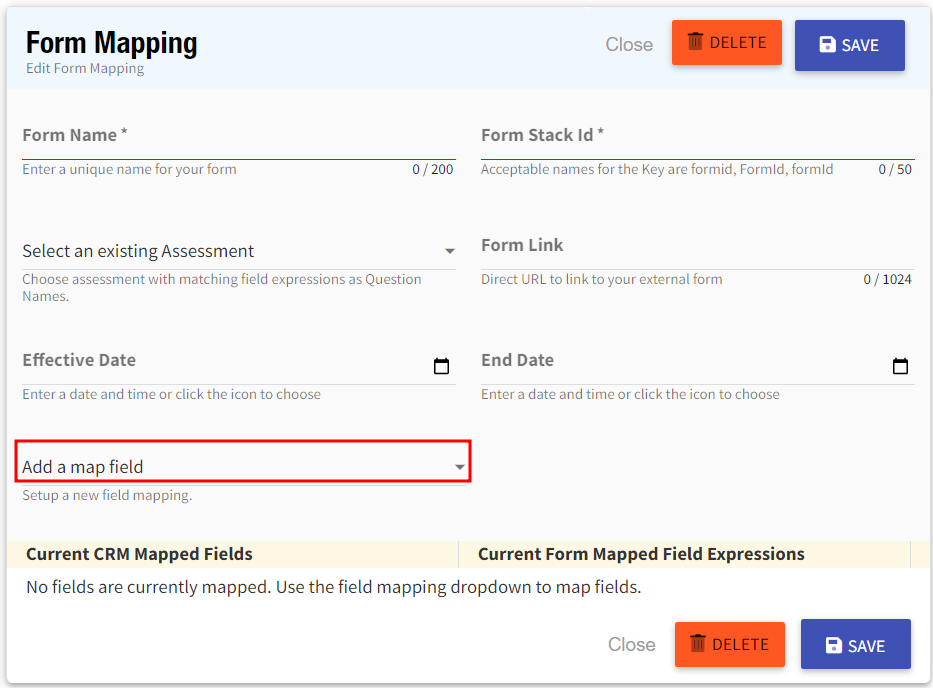Click trash icon in bottom DELETE button
This screenshot has width=933, height=688.
[698, 643]
